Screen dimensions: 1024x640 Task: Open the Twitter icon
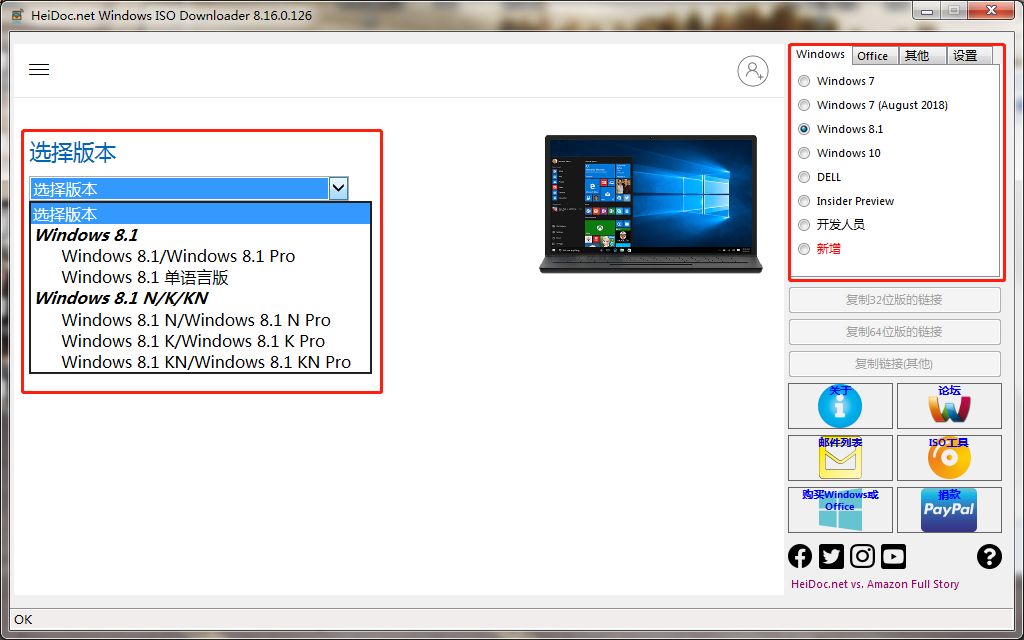tap(831, 556)
